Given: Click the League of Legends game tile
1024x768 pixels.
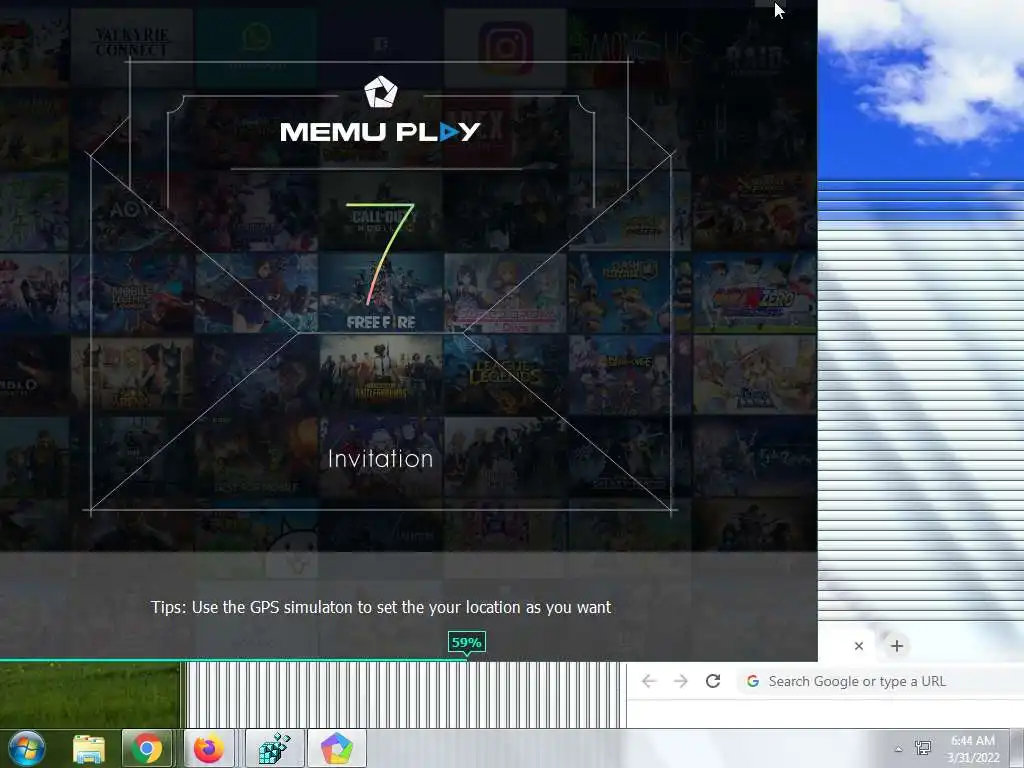Looking at the screenshot, I should point(505,374).
